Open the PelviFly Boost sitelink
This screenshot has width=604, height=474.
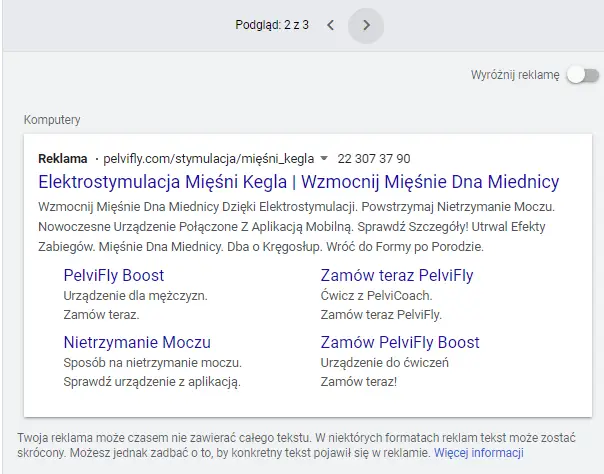[114, 275]
